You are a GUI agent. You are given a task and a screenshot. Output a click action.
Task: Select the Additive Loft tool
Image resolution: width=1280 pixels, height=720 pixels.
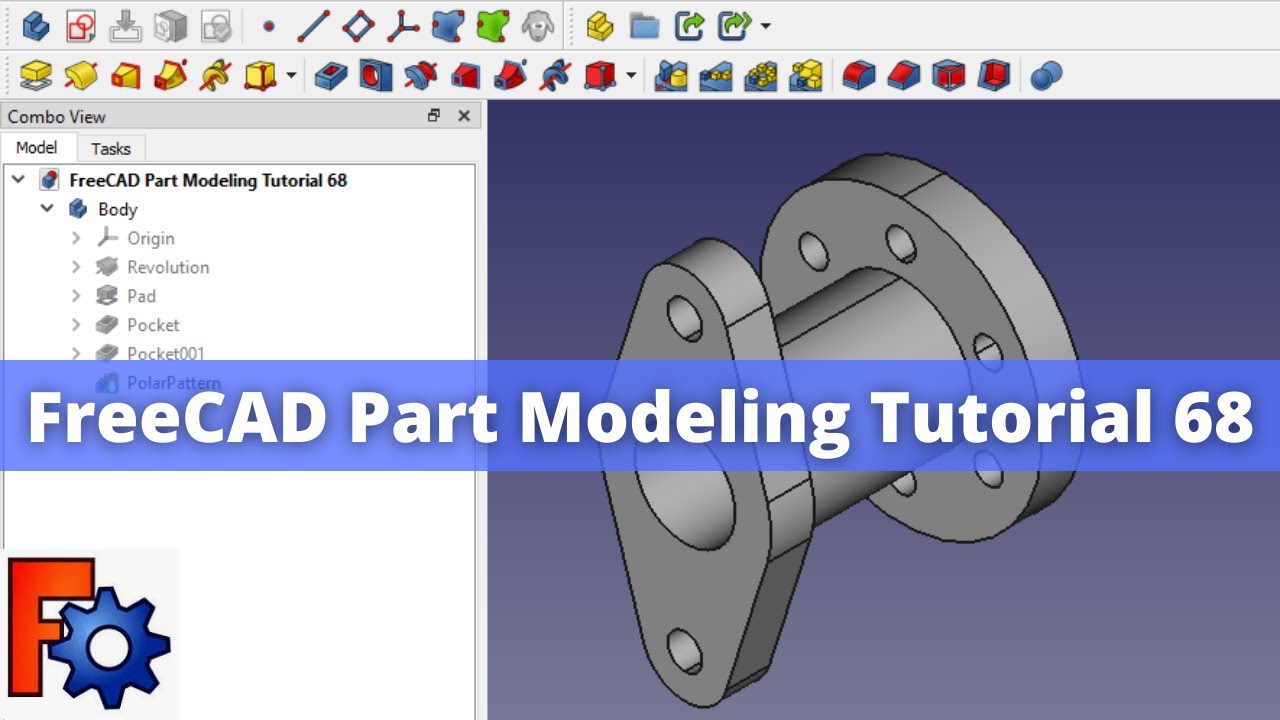pyautogui.click(x=126, y=75)
